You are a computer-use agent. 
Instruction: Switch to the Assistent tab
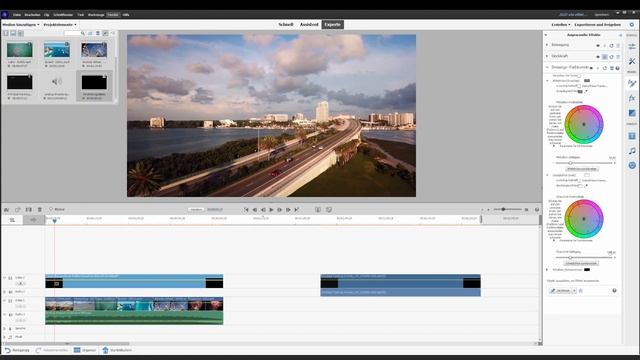coord(309,24)
